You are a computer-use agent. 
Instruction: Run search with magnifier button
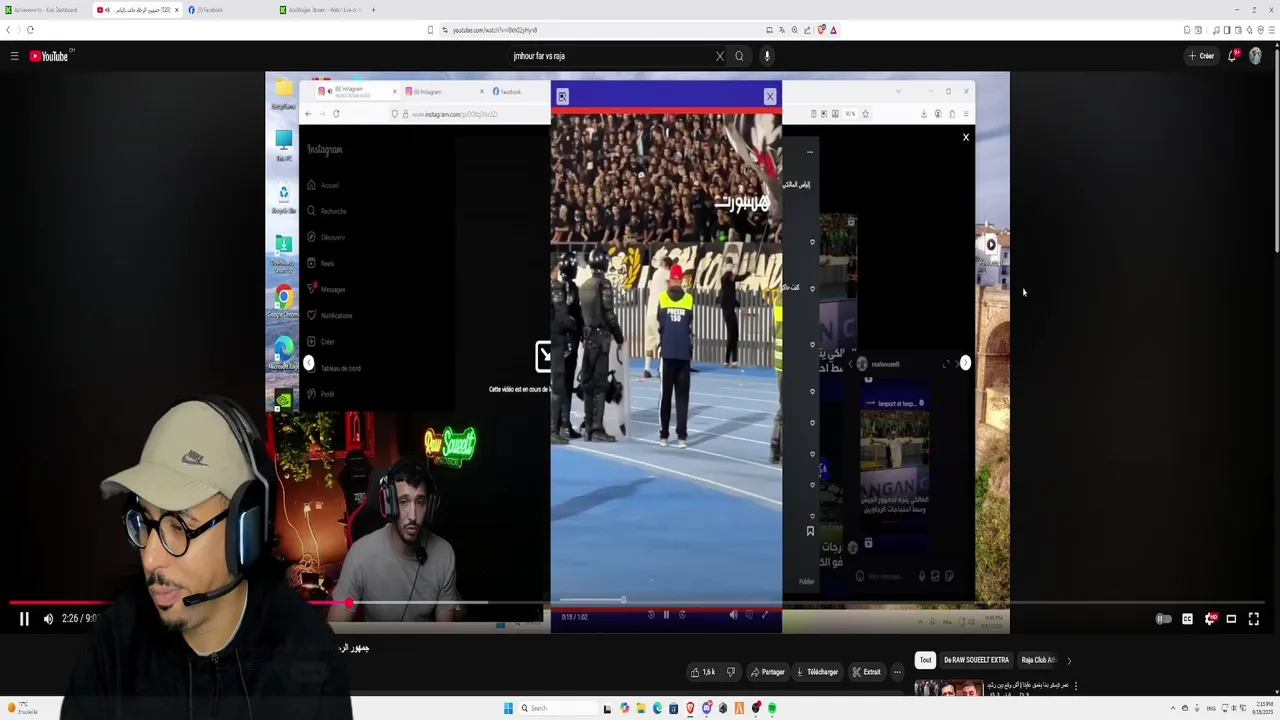click(739, 56)
